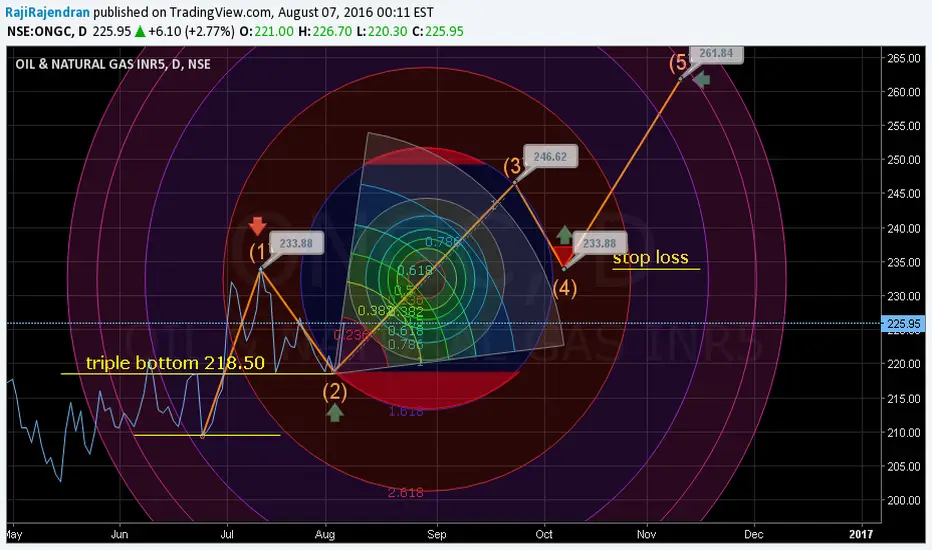The height and width of the screenshot is (550, 932).
Task: Click the 260.00 price axis label
Action: (x=903, y=92)
